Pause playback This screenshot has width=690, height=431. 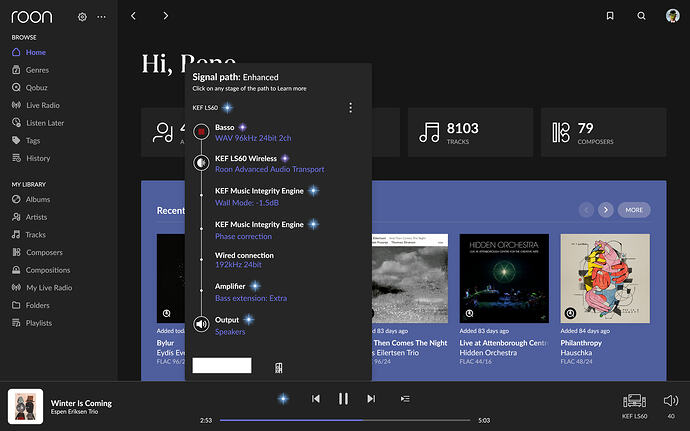(343, 399)
